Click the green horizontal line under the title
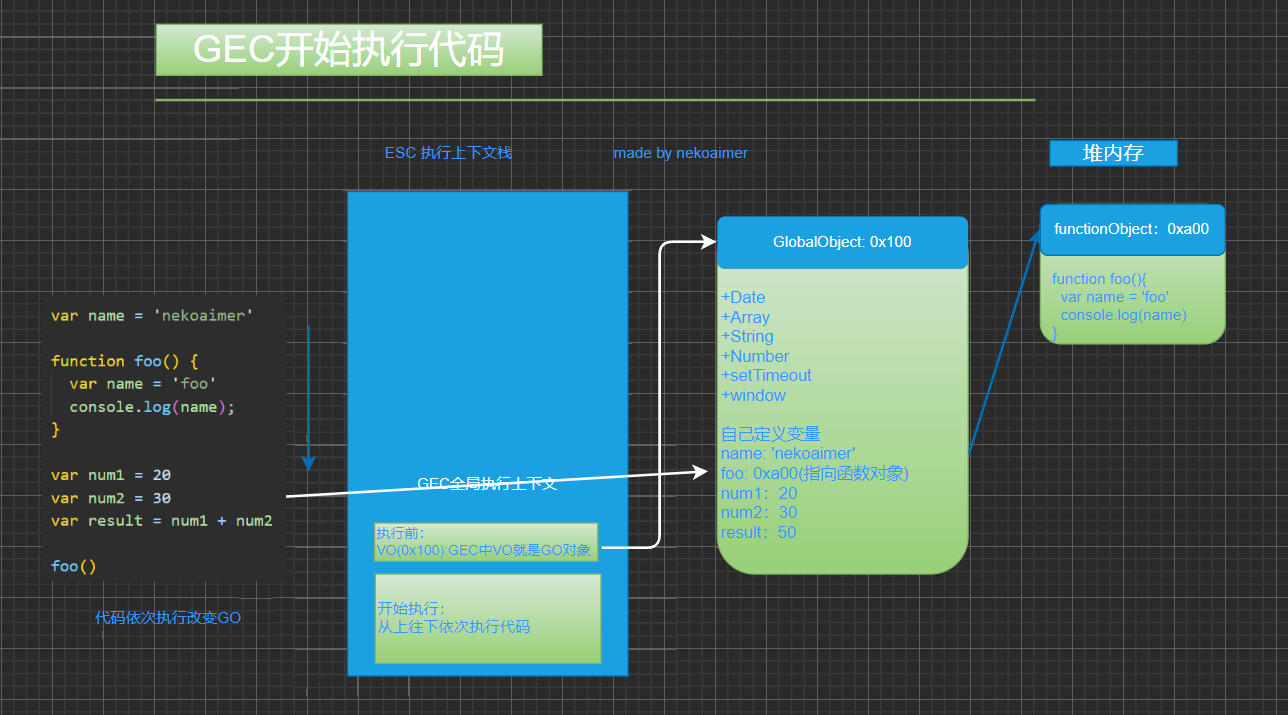Viewport: 1288px width, 715px height. pos(594,100)
